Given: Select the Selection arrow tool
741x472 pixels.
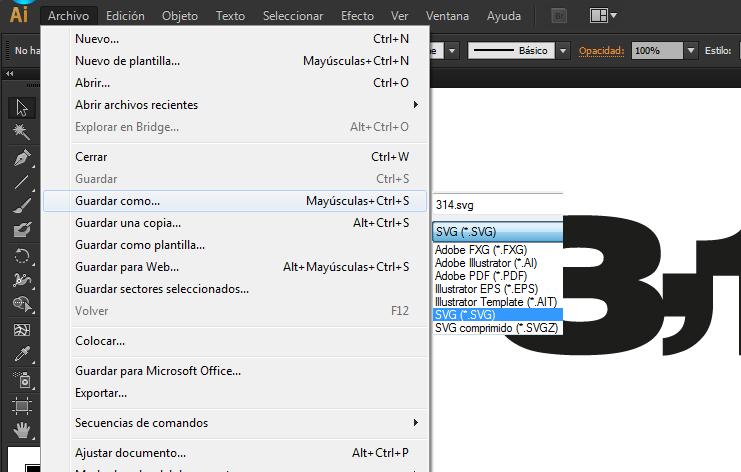Looking at the screenshot, I should pos(21,108).
